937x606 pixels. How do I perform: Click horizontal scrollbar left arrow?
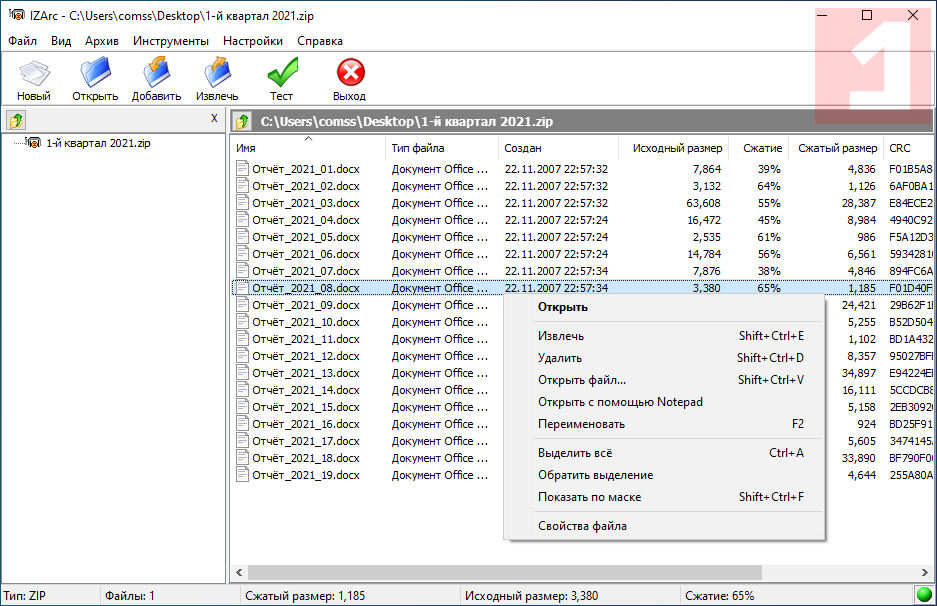(x=239, y=573)
